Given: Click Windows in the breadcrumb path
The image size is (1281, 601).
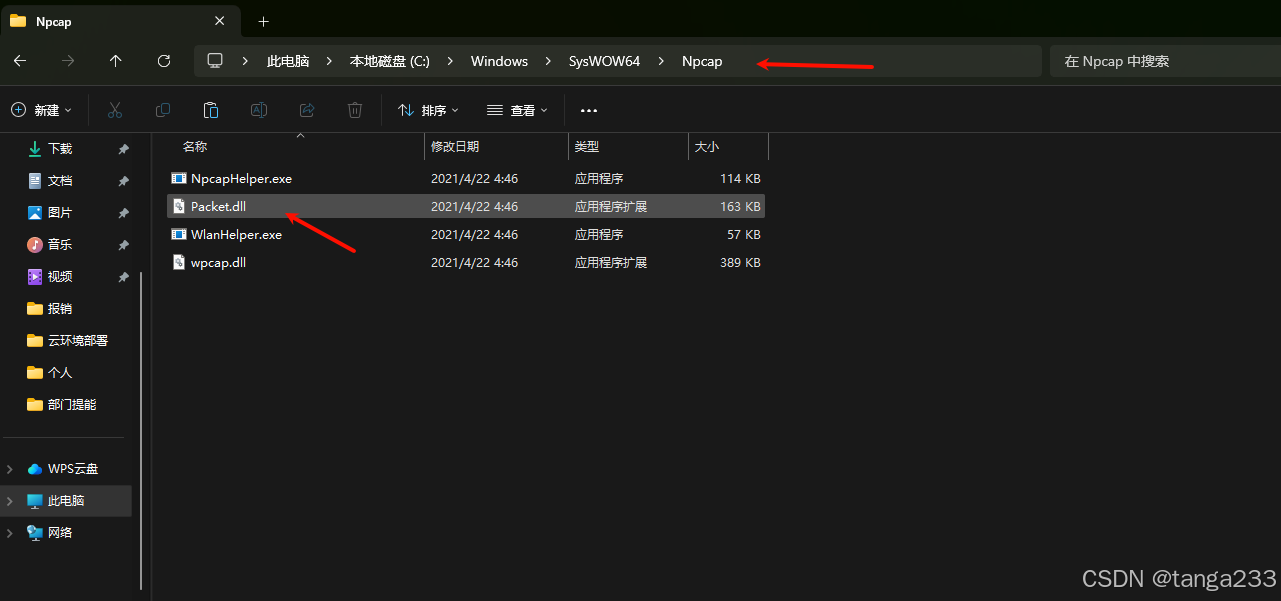Looking at the screenshot, I should [499, 61].
